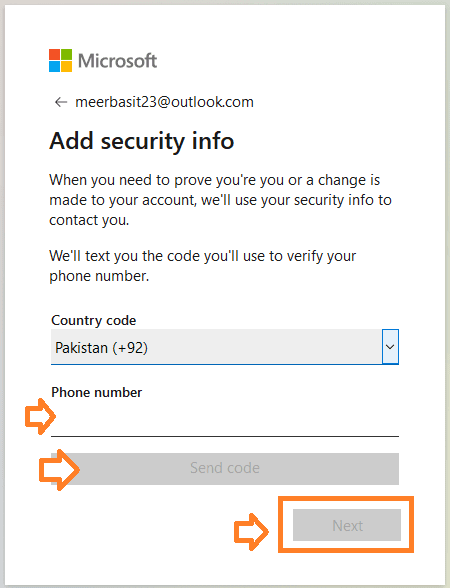Image resolution: width=450 pixels, height=588 pixels.
Task: Select the meerbasit23@outlook.com email text
Action: (x=164, y=102)
